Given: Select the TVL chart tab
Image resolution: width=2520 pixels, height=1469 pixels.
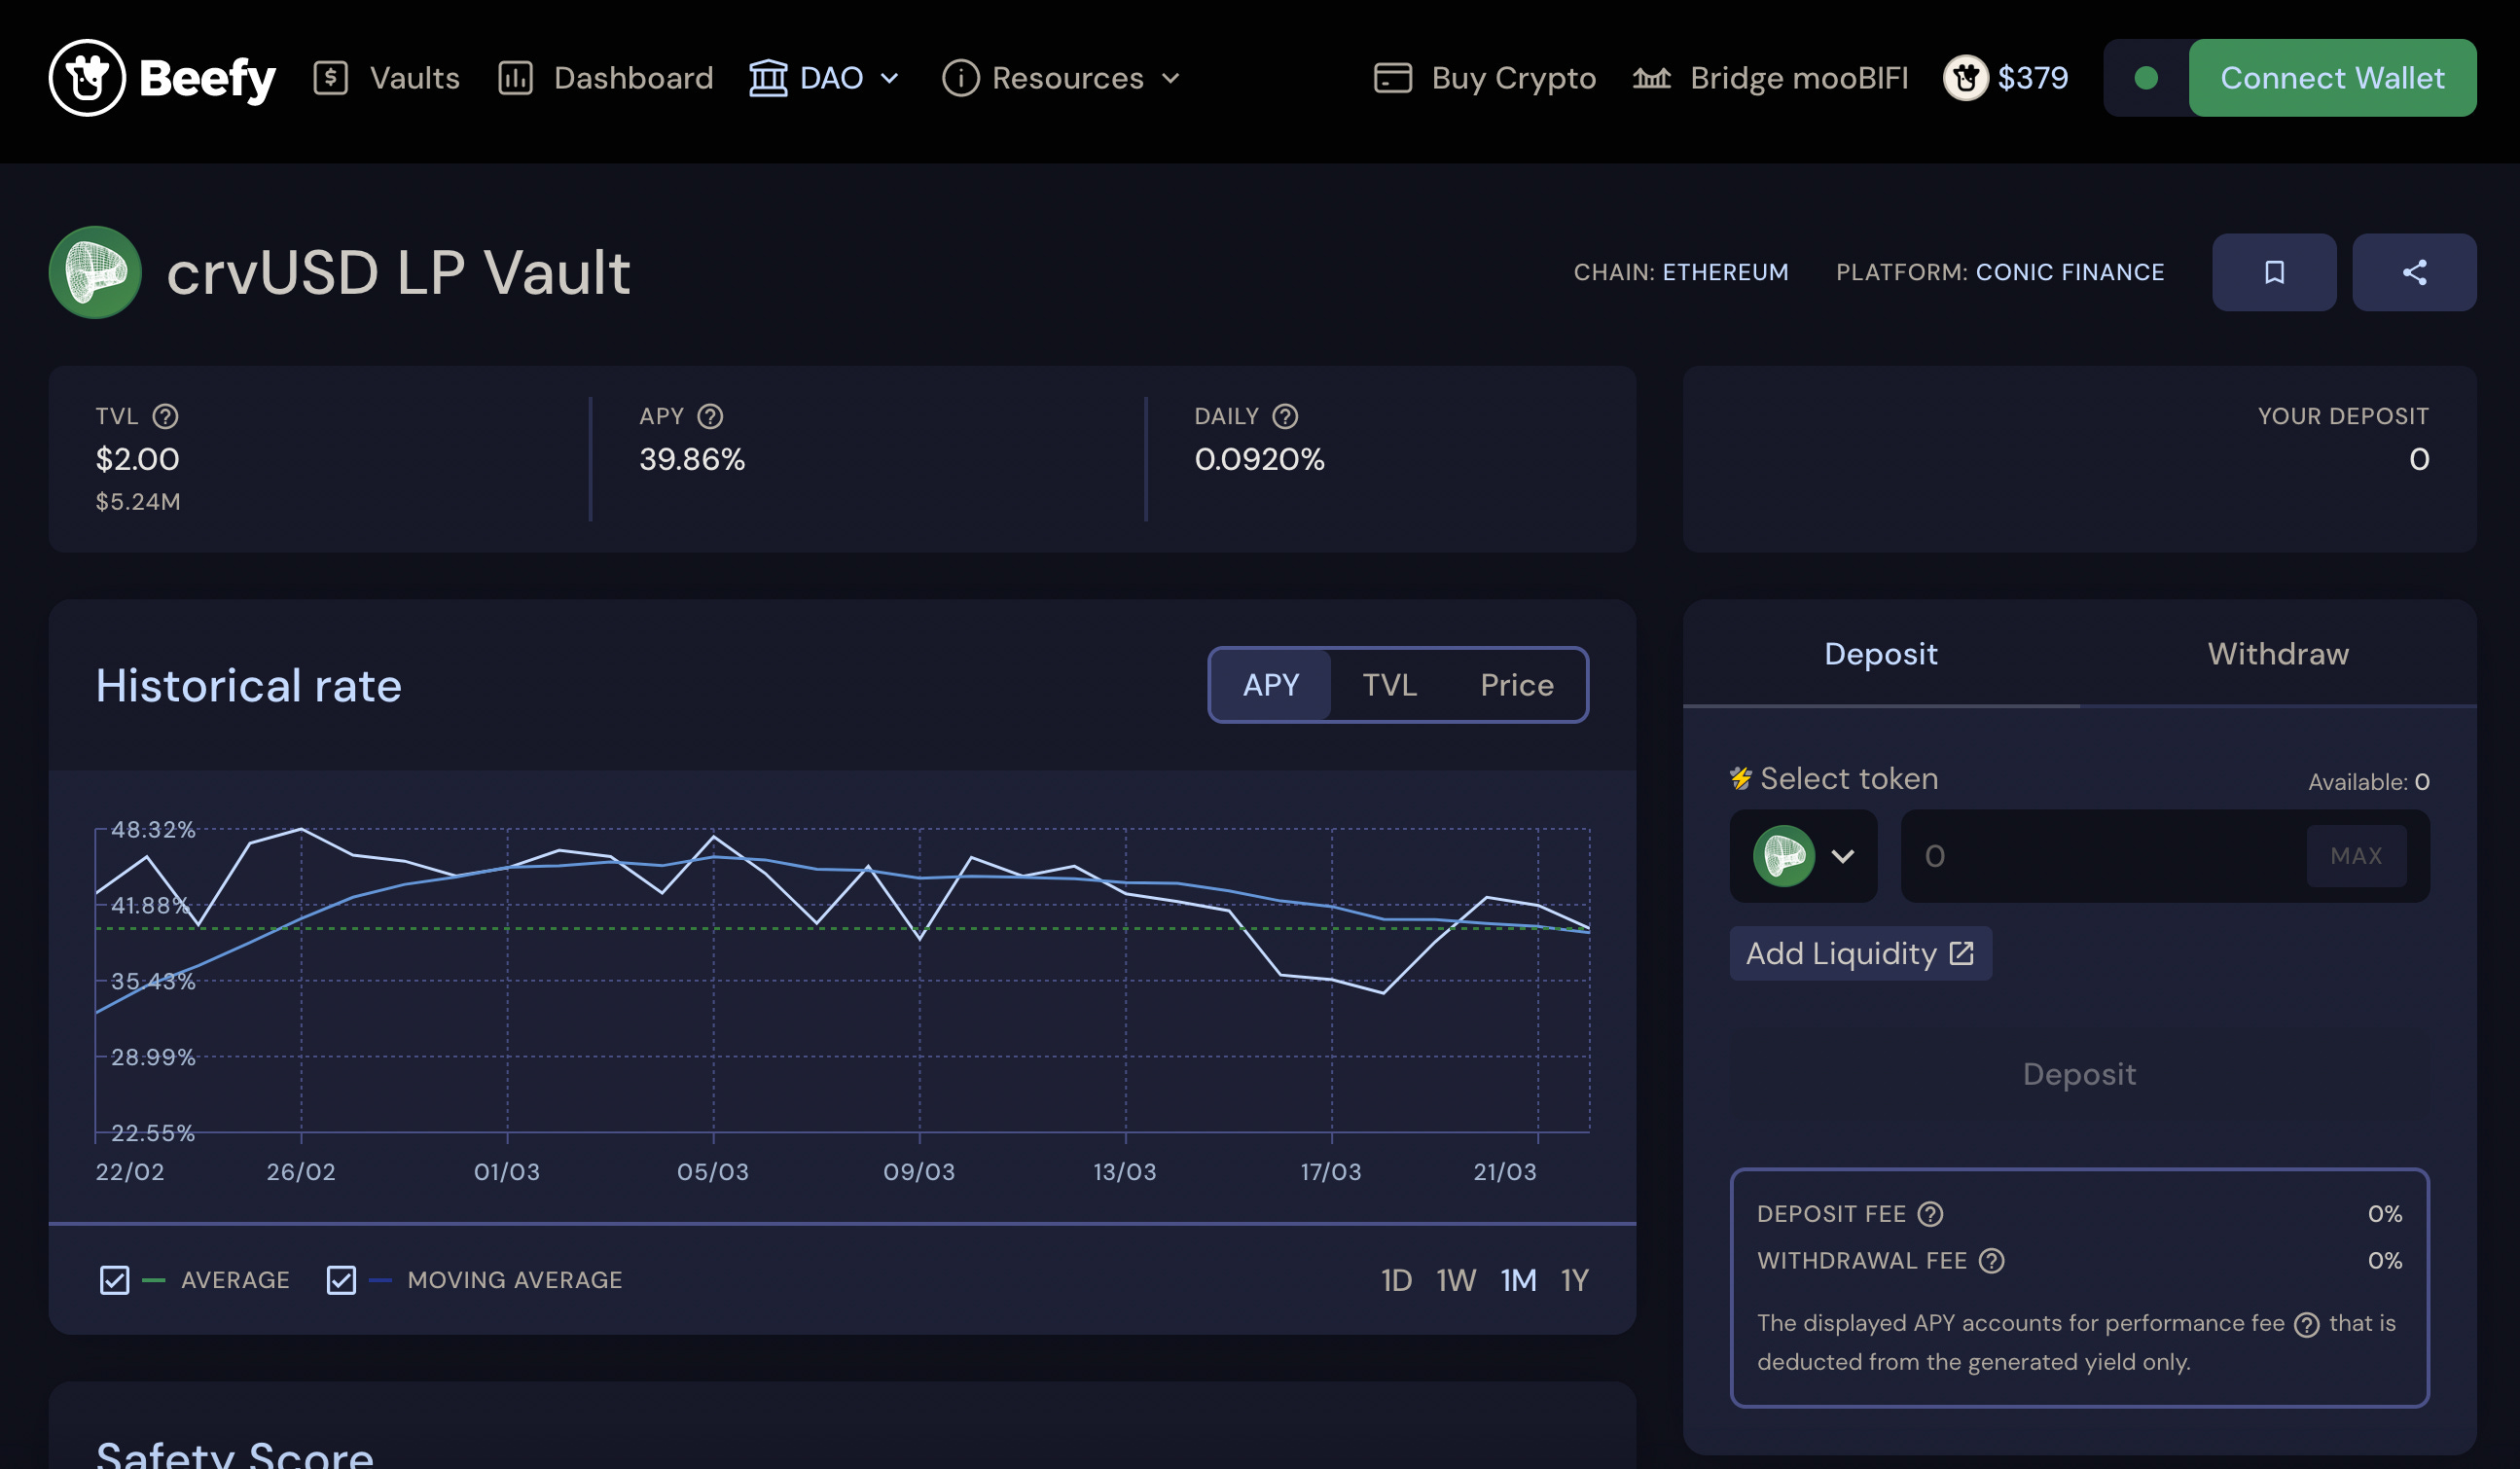Looking at the screenshot, I should (x=1389, y=685).
